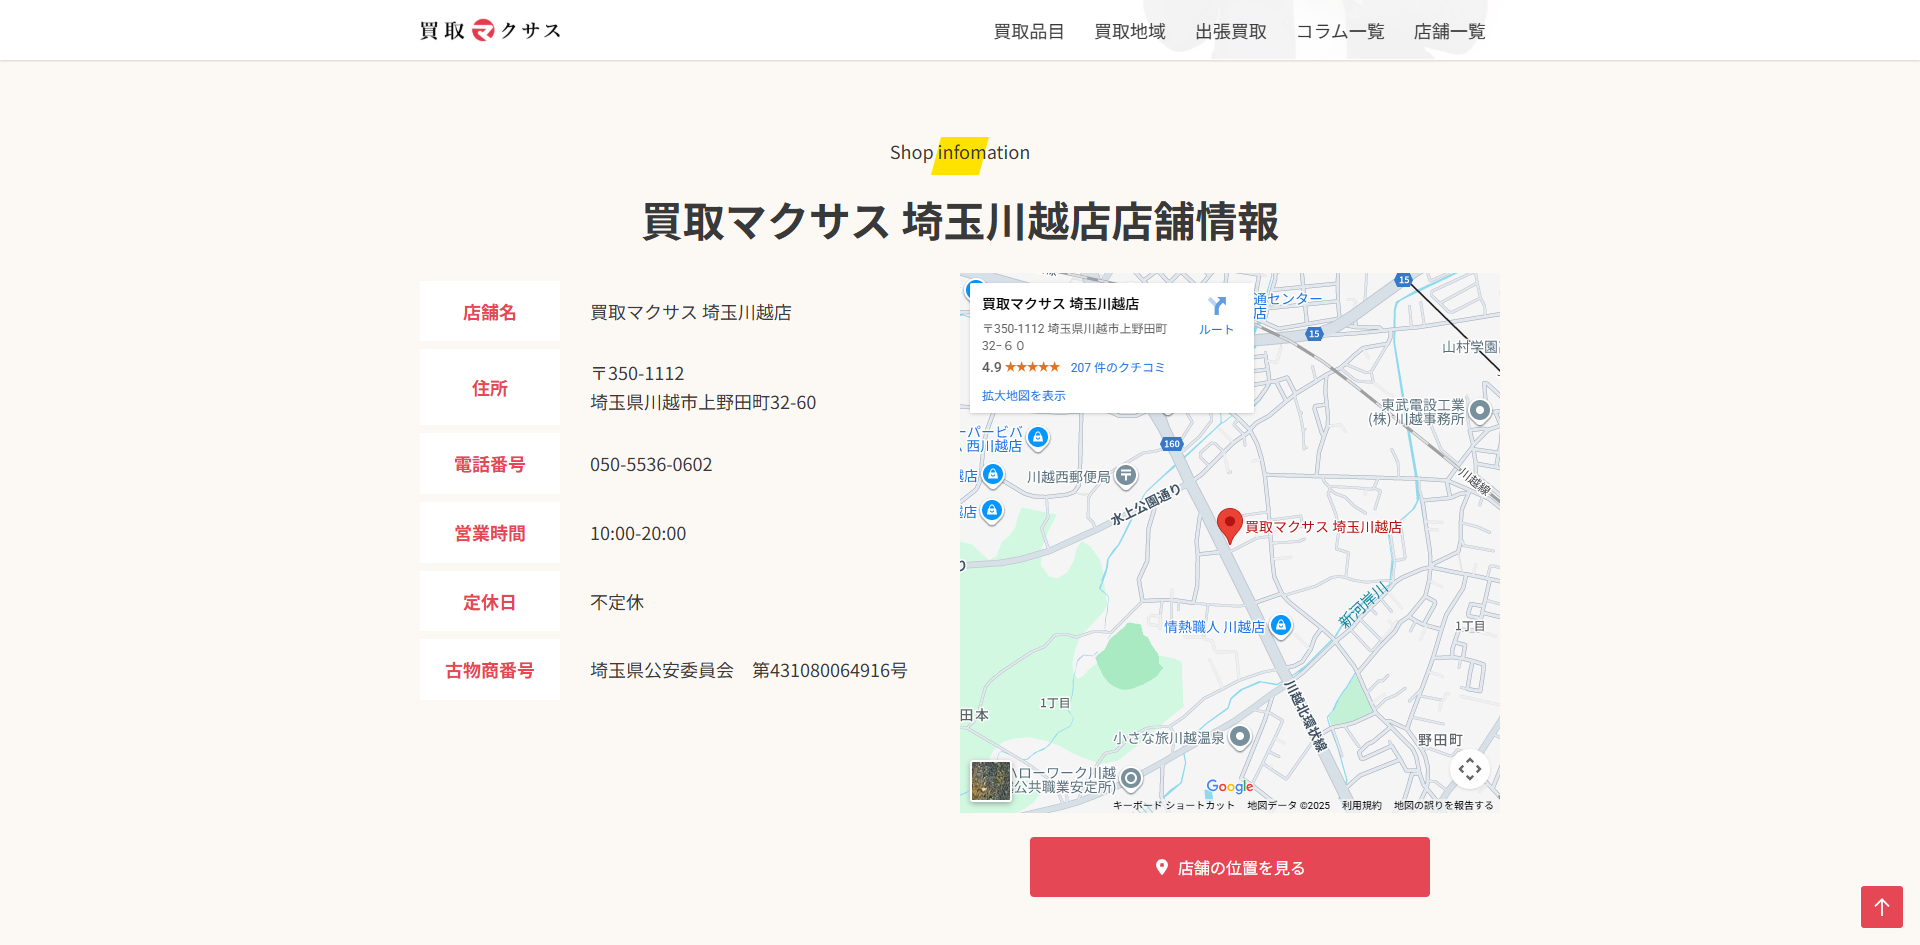This screenshot has height=945, width=1920.
Task: Click the 買取マクサス logo
Action: coord(490,30)
